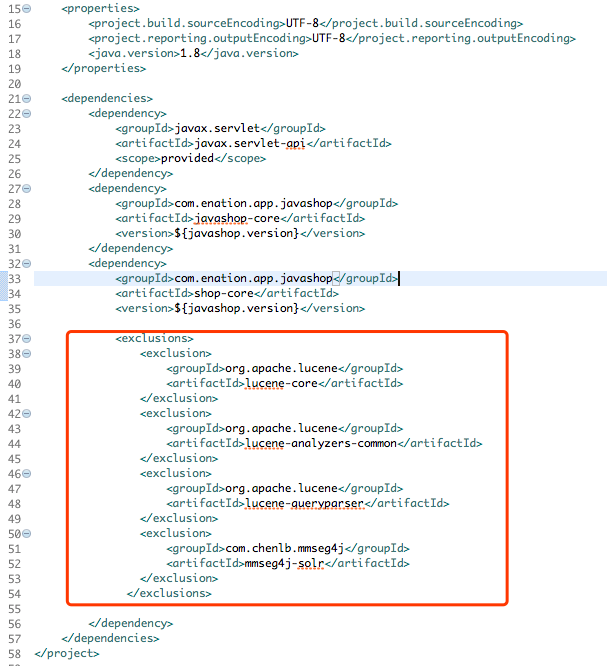This screenshot has width=607, height=666.
Task: Place cursor on java.version 1.8
Action: pos(190,54)
